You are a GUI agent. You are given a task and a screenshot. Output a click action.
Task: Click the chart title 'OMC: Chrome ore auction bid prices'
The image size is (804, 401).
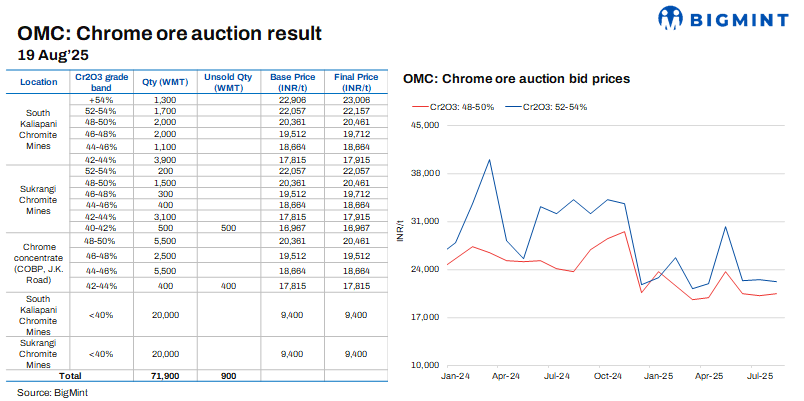(x=515, y=78)
